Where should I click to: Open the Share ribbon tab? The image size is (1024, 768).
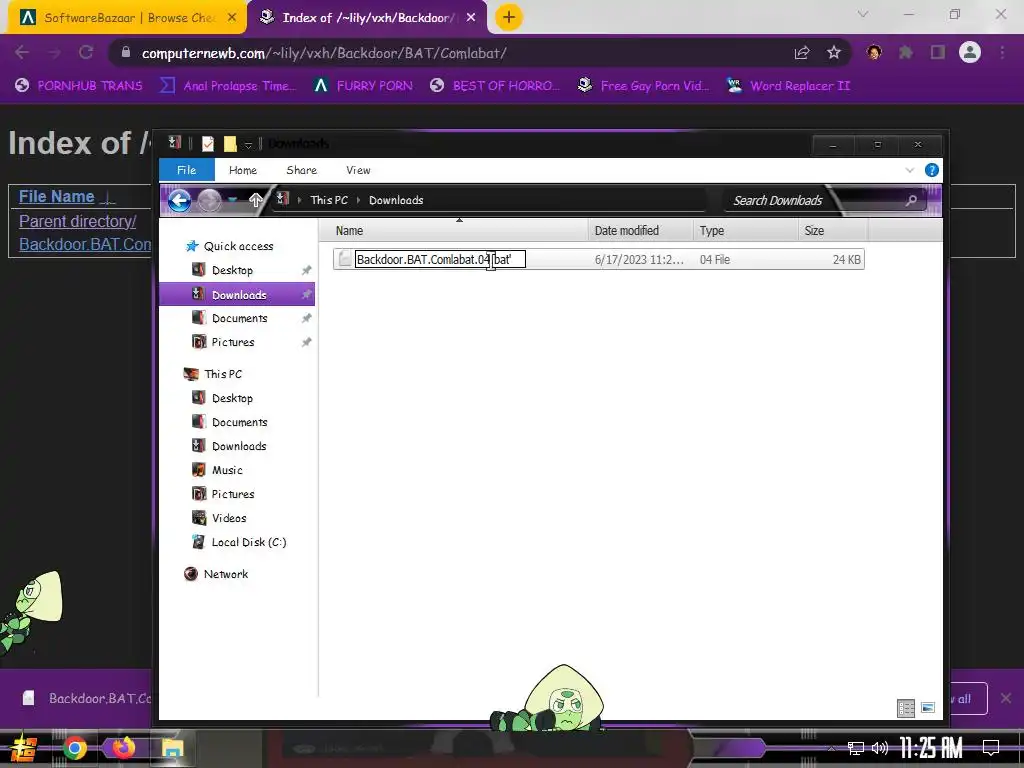point(301,170)
